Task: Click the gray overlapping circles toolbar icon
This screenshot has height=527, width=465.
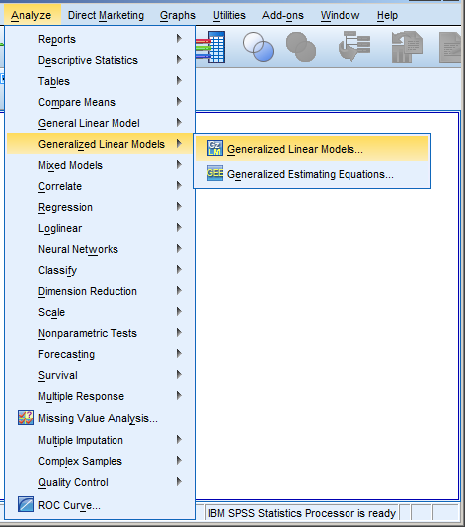Action: pos(301,47)
